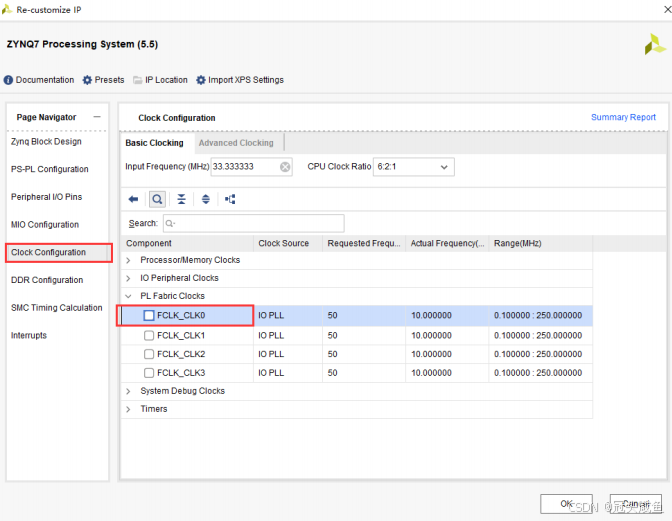Collapse the PL Fabric Clocks group
This screenshot has width=672, height=521.
(x=128, y=296)
